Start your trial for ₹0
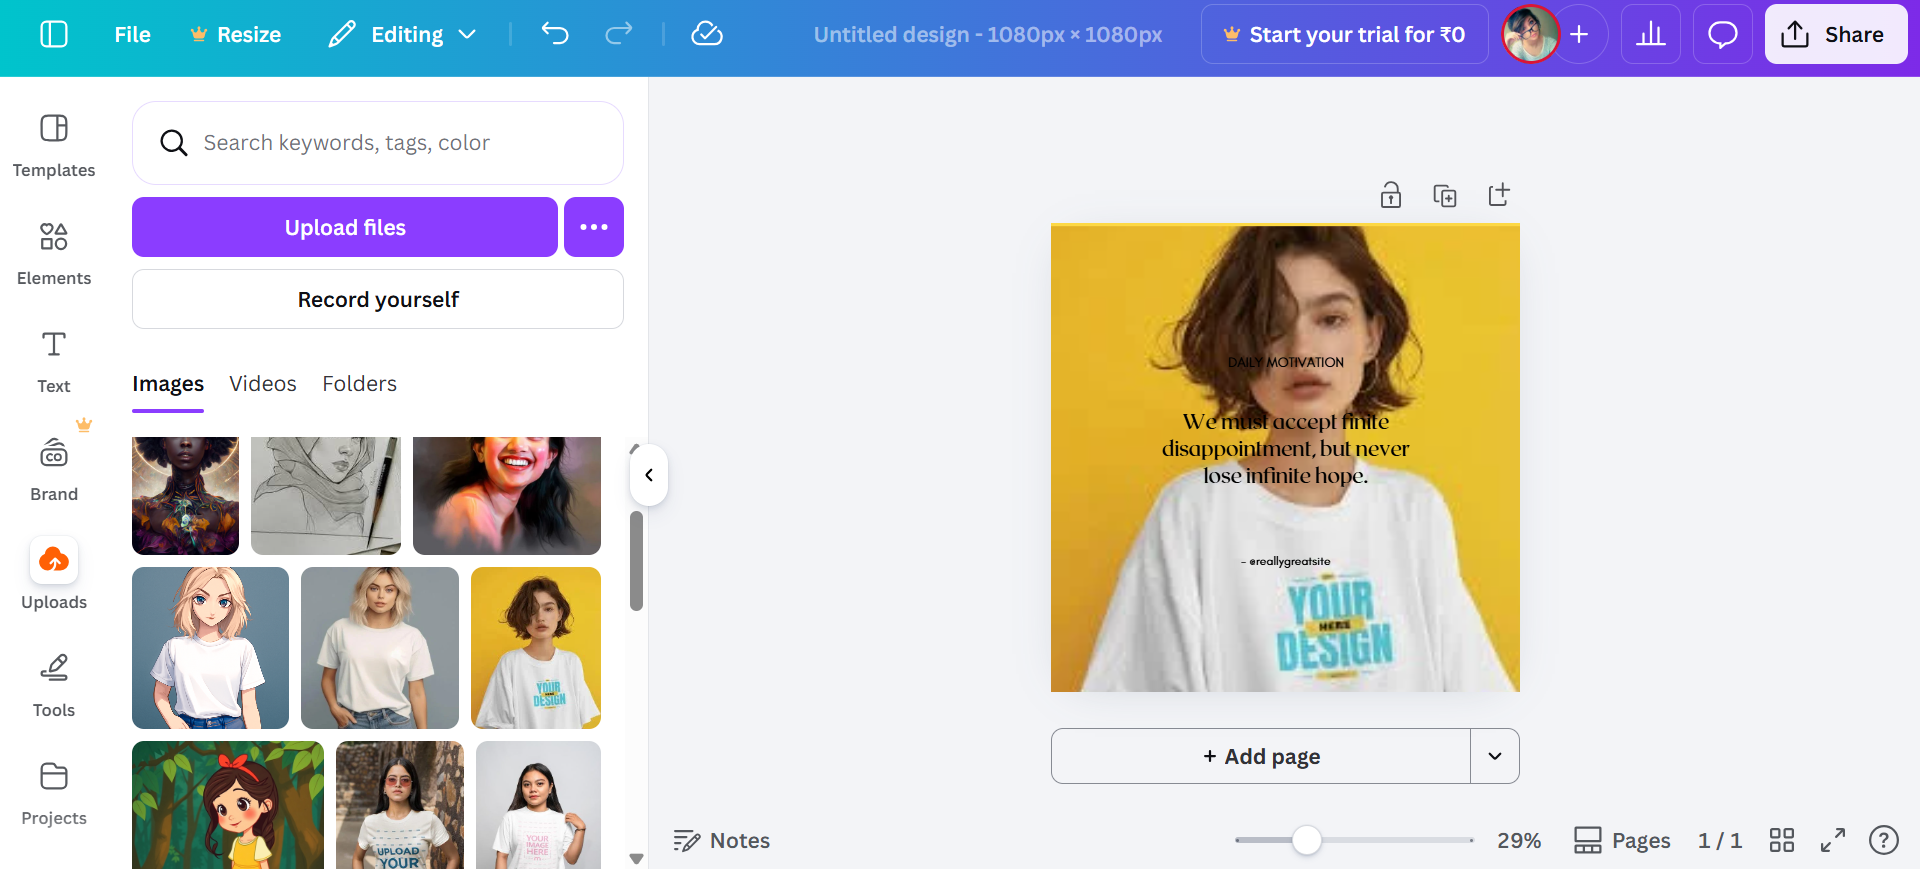Viewport: 1920px width, 869px height. 1344,34
